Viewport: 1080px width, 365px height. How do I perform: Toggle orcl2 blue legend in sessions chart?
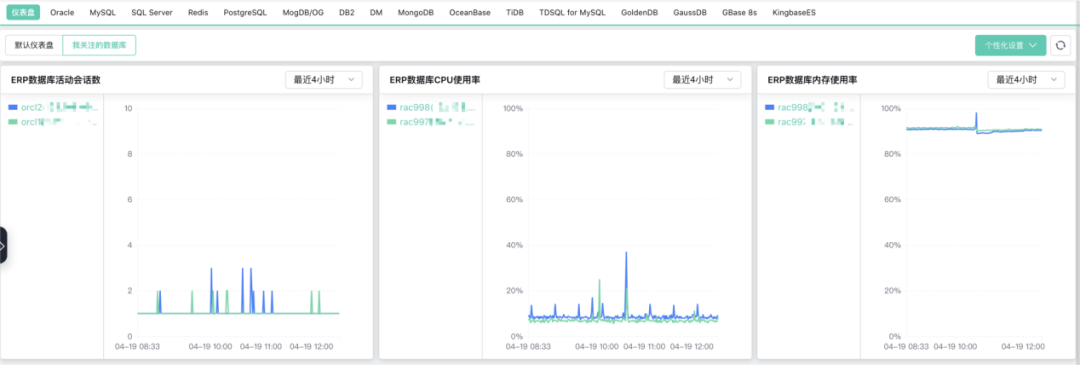coord(54,107)
